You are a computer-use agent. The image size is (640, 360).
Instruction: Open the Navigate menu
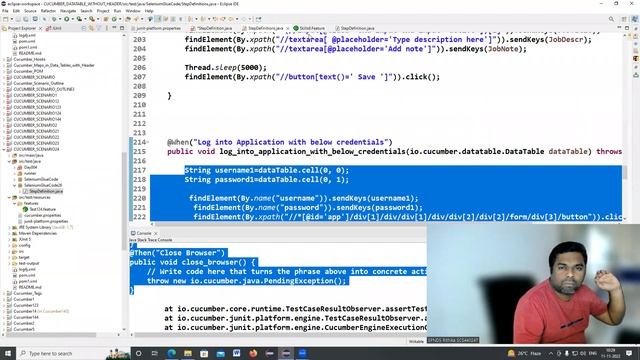point(68,11)
